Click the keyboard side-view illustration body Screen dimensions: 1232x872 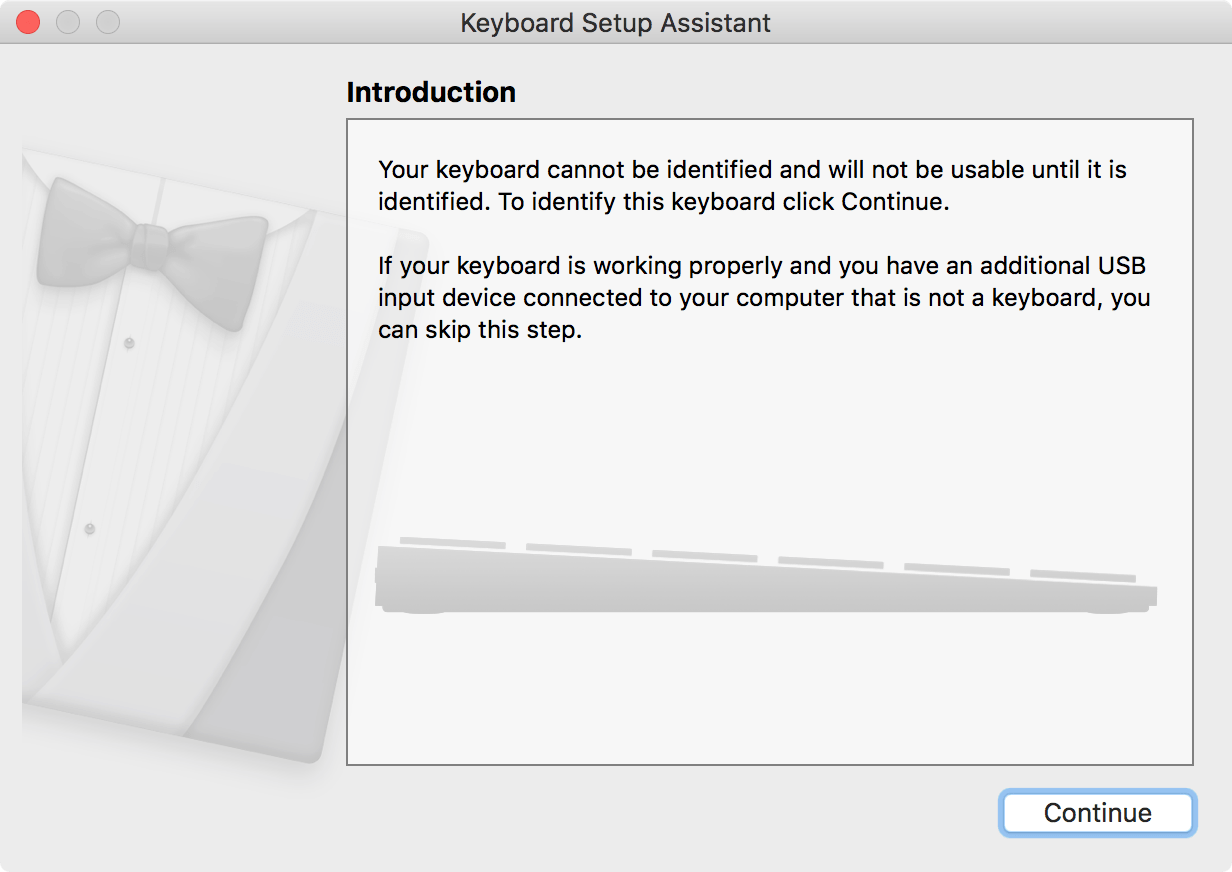click(760, 590)
